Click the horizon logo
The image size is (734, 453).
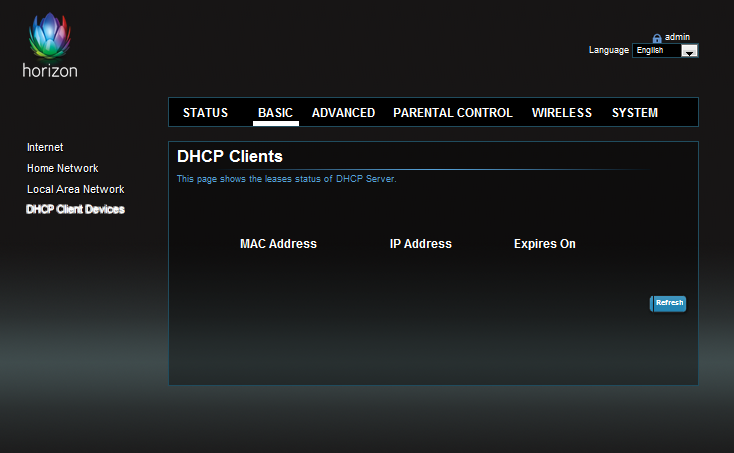pos(50,45)
